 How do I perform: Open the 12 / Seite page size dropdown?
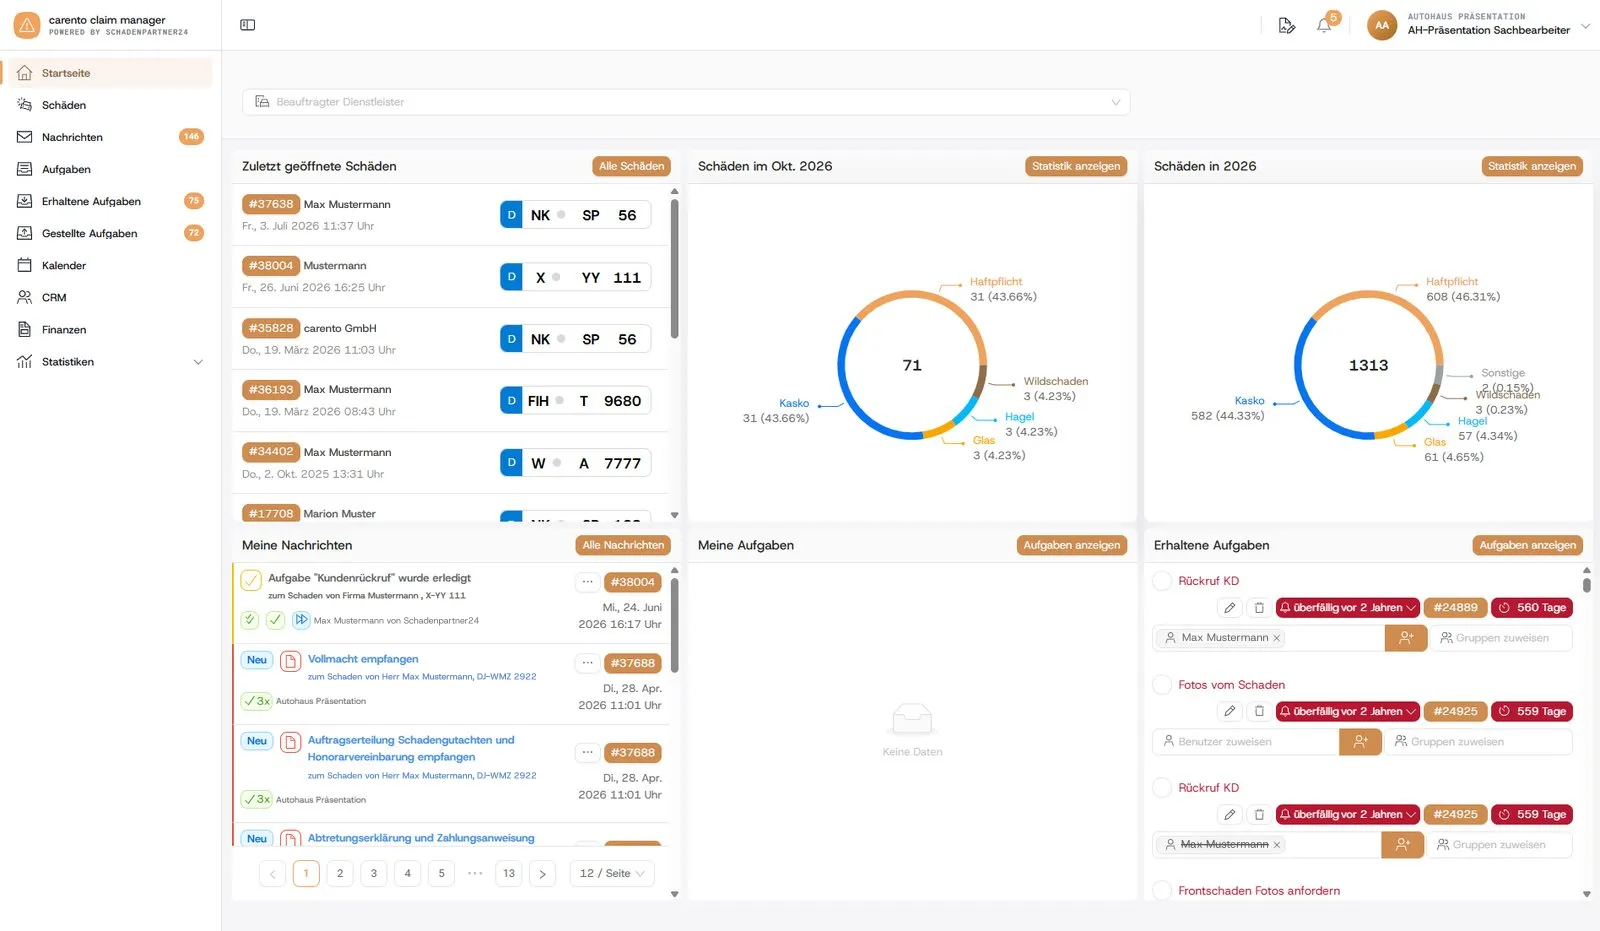pyautogui.click(x=612, y=873)
